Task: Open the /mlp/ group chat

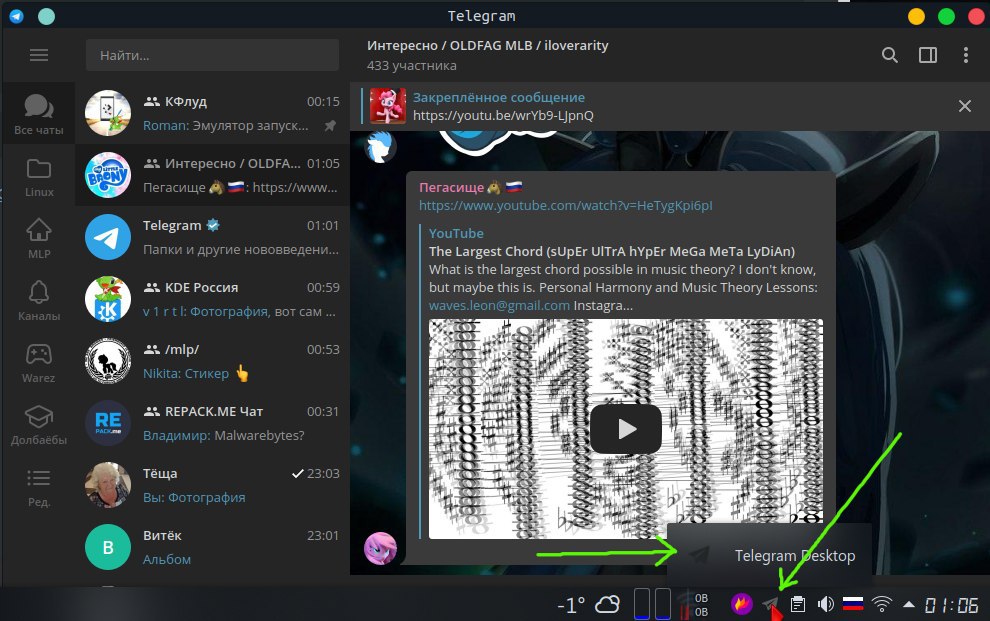Action: click(213, 360)
